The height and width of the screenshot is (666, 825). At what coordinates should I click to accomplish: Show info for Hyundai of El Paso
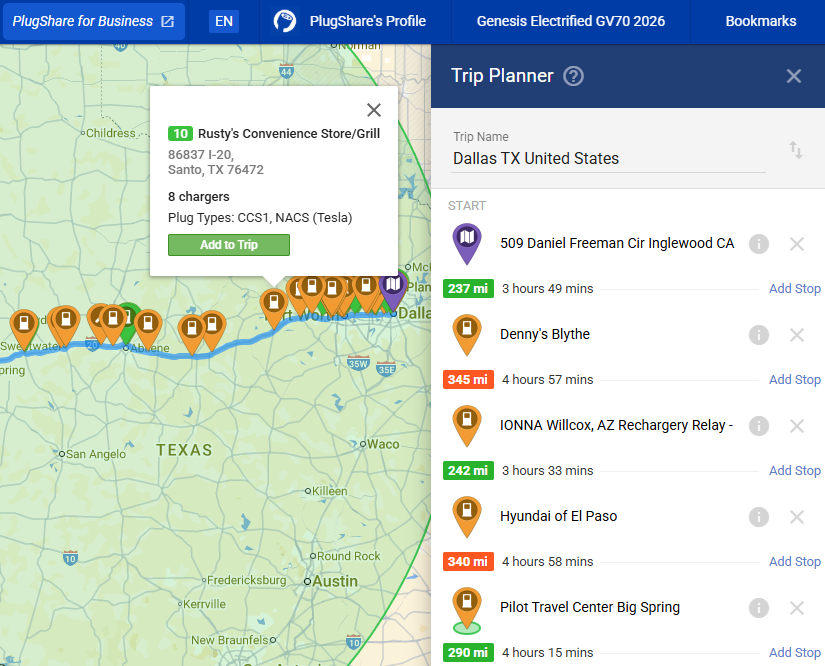[759, 517]
